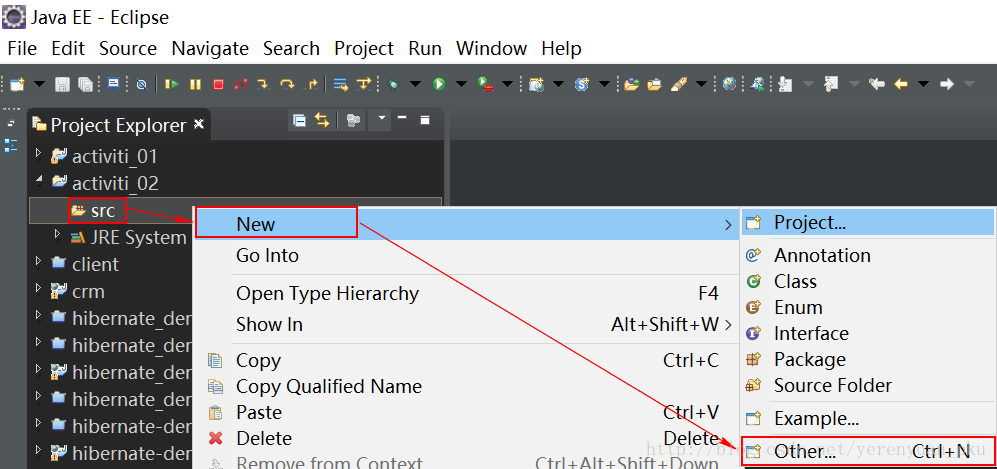Expand the crm project node
Screen dimensions: 997x469
pos(39,289)
